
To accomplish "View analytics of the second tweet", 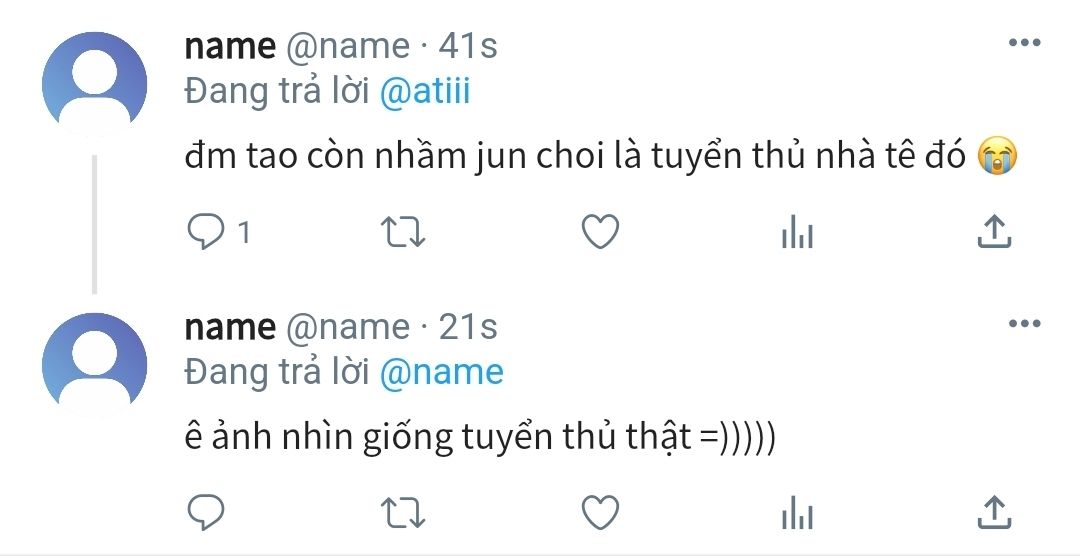I will coord(797,514).
